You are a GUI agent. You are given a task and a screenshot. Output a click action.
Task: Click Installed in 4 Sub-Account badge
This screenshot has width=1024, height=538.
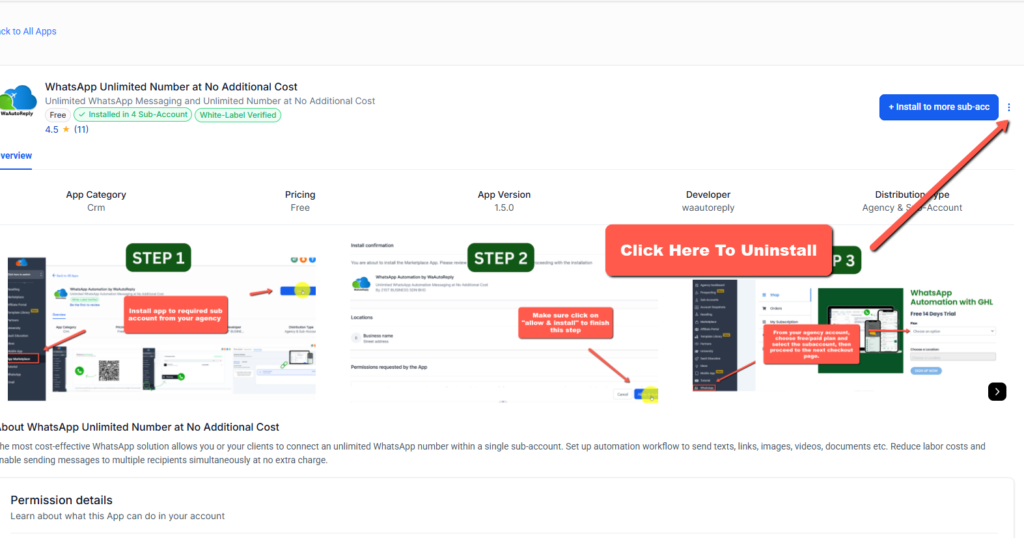[x=133, y=115]
